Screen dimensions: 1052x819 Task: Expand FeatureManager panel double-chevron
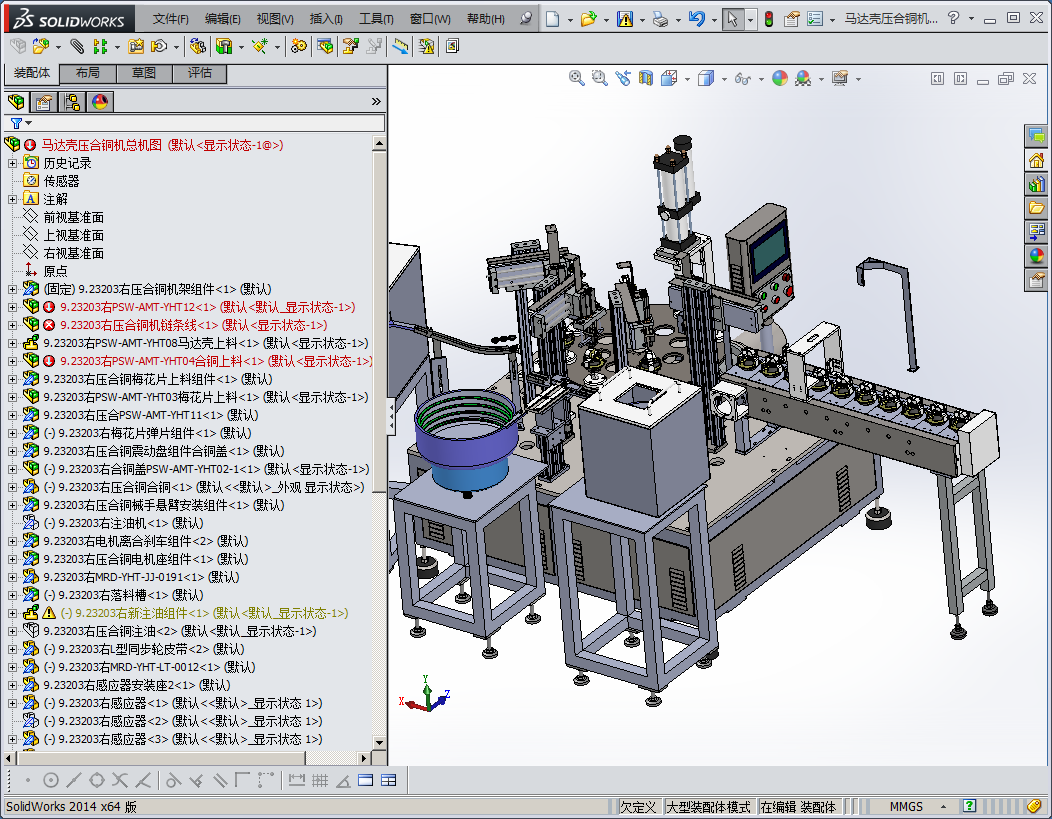point(376,101)
